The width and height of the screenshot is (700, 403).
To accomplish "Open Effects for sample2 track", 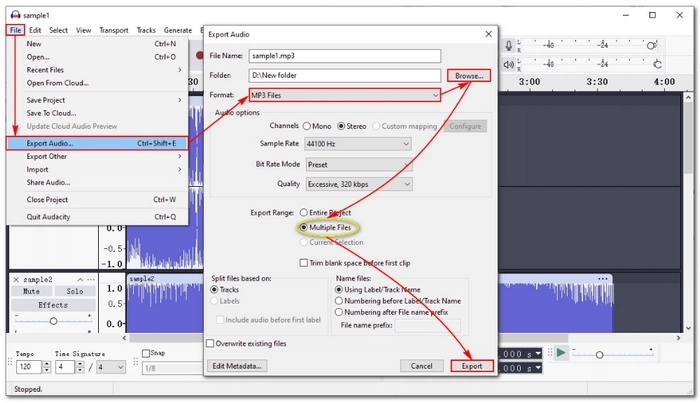I will (53, 305).
